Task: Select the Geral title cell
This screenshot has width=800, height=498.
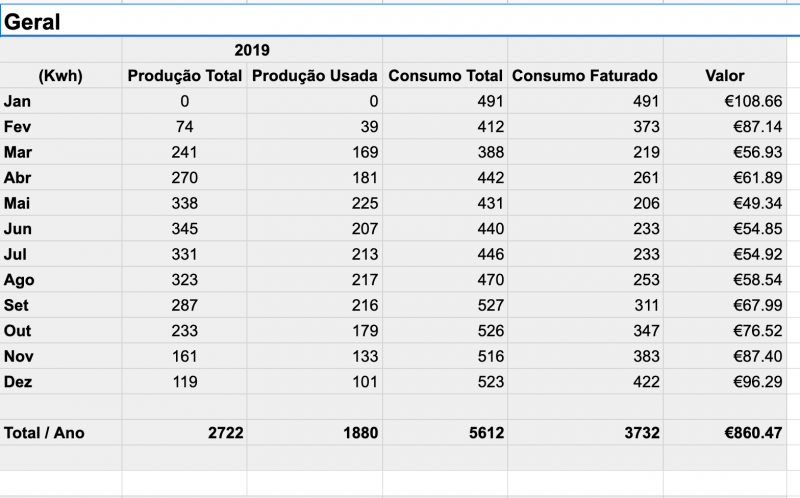Action: (x=400, y=20)
